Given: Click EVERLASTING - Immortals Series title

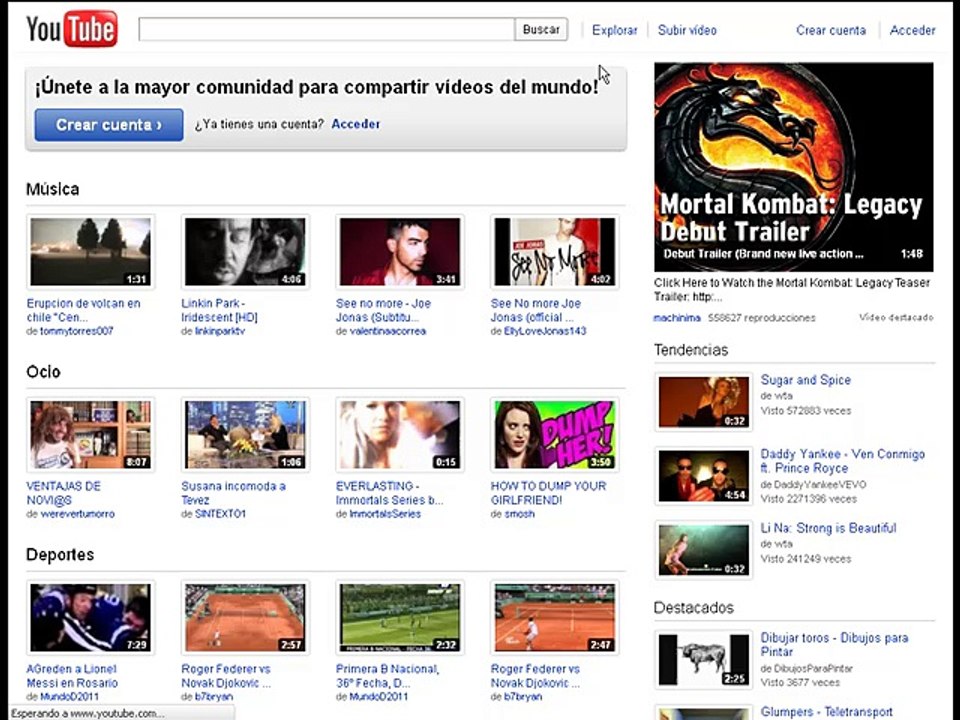Looking at the screenshot, I should click(389, 493).
